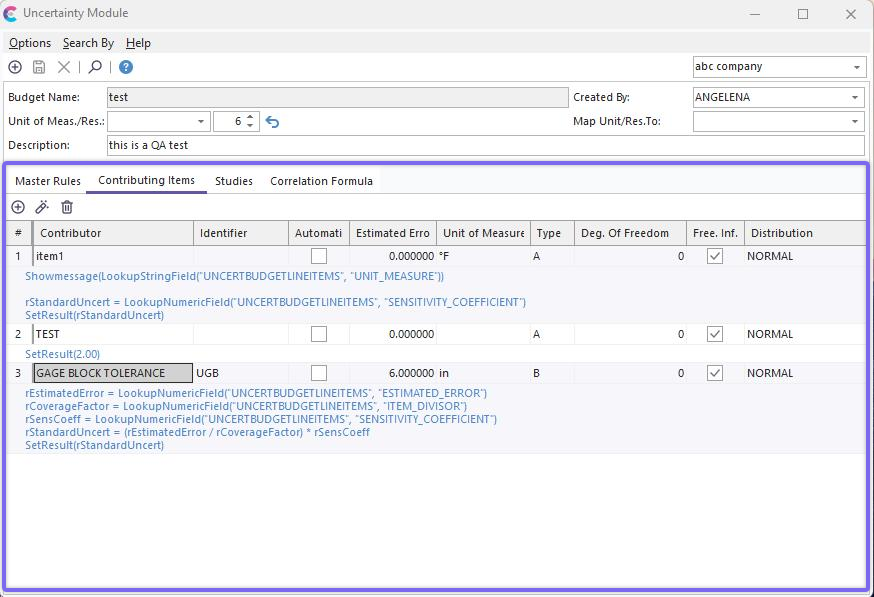The height and width of the screenshot is (597, 874).
Task: Click the blue help question icon
Action: pos(126,67)
